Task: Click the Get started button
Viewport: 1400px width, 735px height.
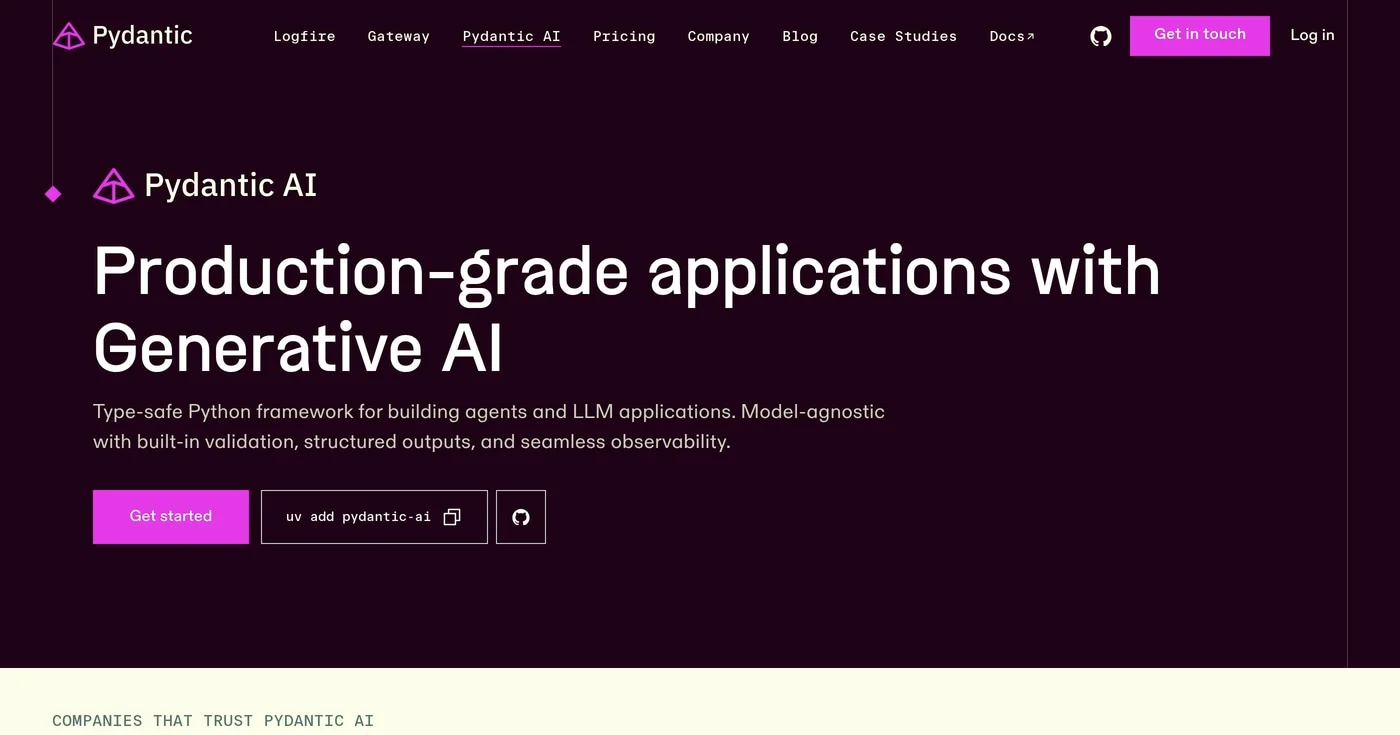Action: [171, 517]
